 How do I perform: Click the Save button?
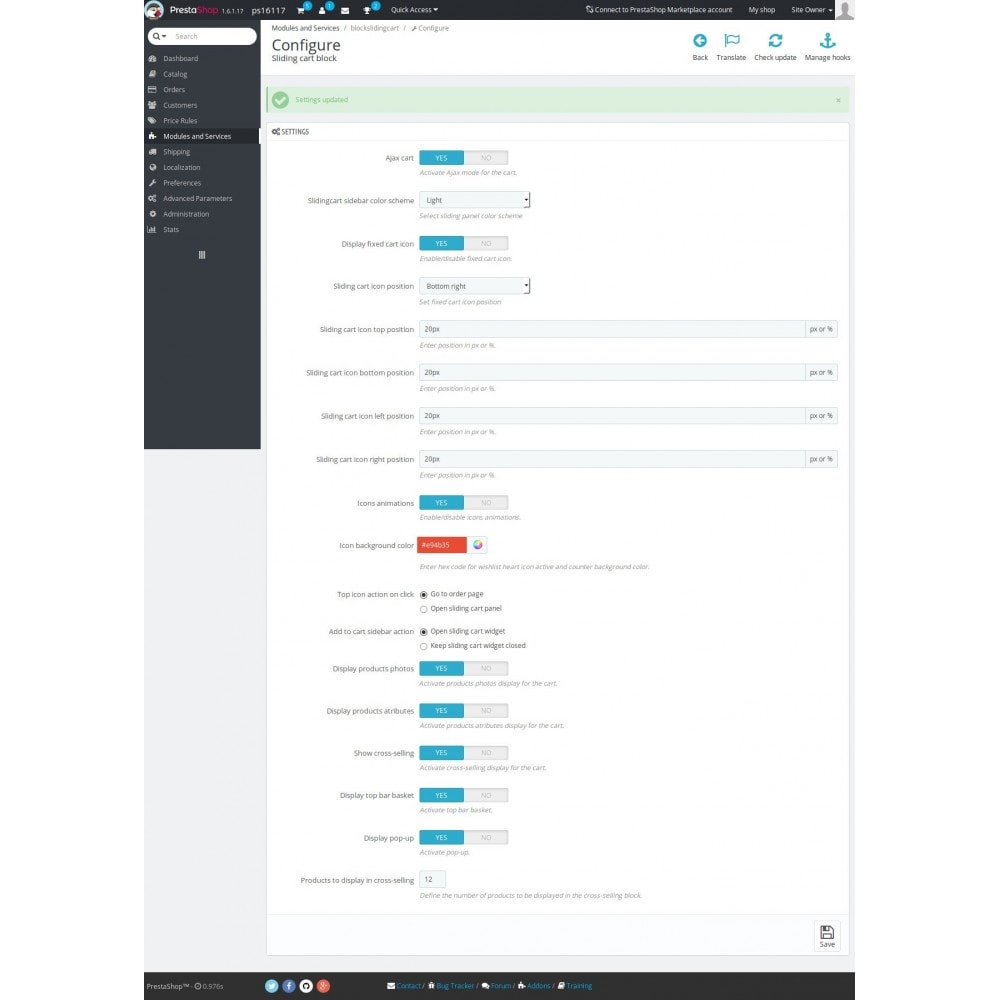pos(827,935)
